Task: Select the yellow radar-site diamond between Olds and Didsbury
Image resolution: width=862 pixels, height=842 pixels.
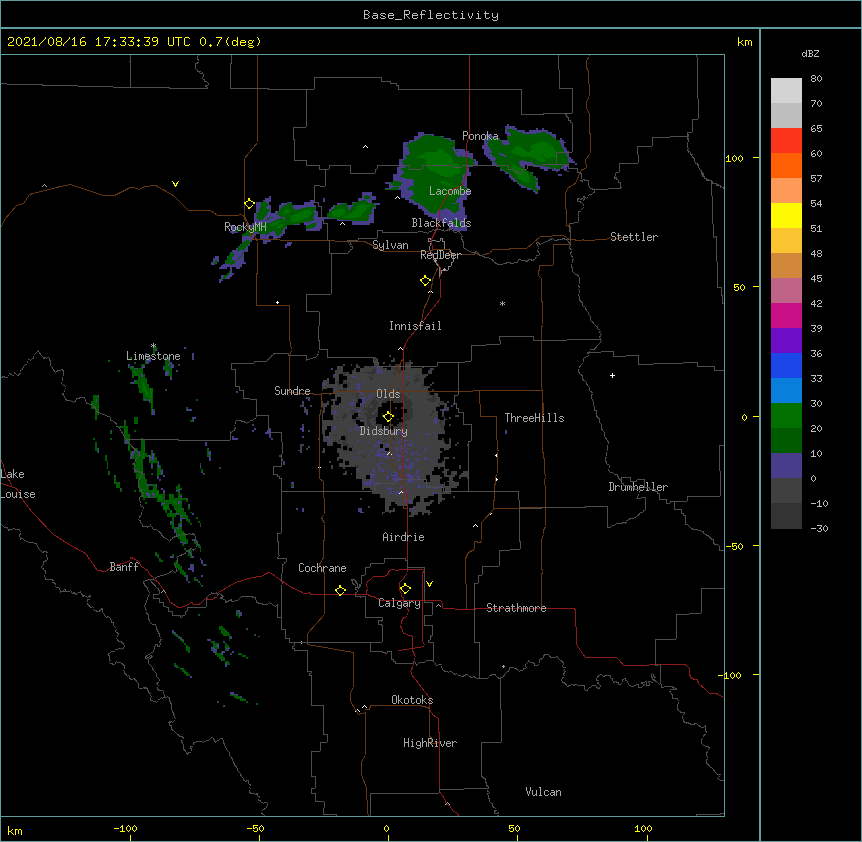Action: (388, 416)
